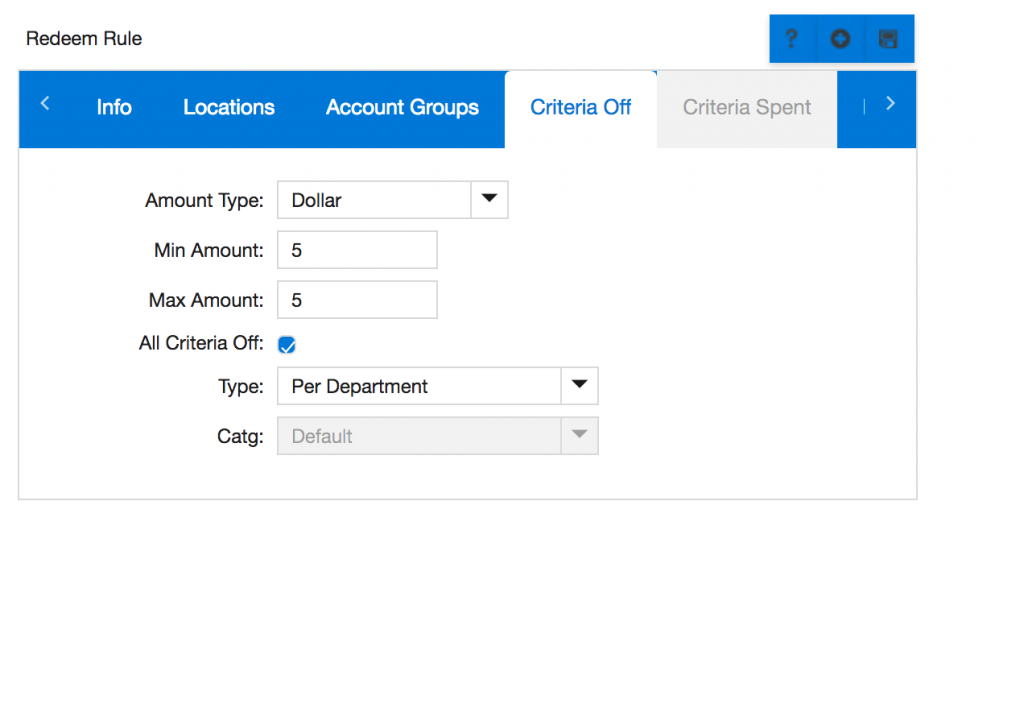Image resolution: width=1024 pixels, height=704 pixels.
Task: Open the Locations tab
Action: click(229, 107)
